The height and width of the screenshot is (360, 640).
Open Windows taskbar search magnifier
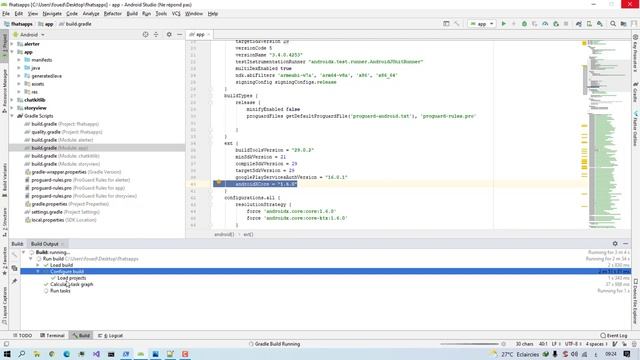(x=22, y=354)
